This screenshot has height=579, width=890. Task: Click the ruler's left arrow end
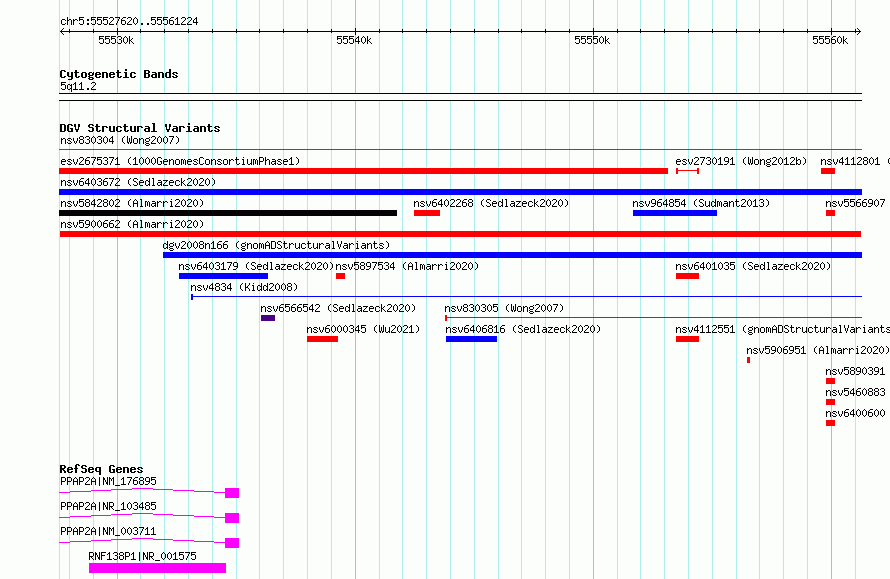click(62, 32)
